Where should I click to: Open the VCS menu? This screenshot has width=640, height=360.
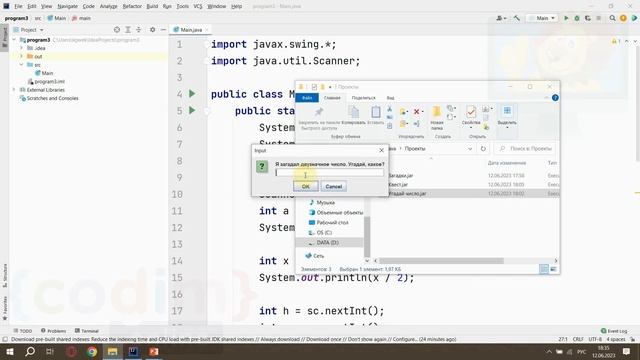(x=198, y=6)
